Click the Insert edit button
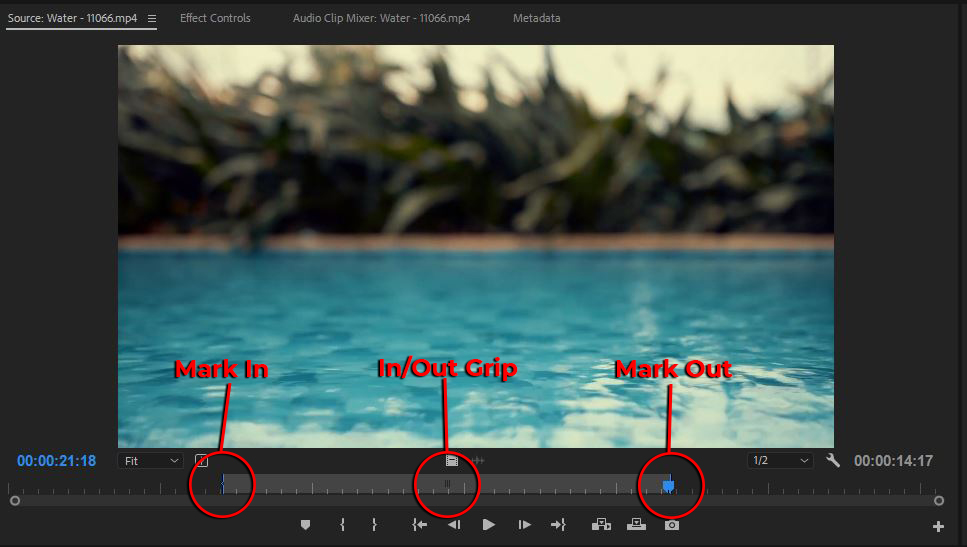The height and width of the screenshot is (547, 967). 601,525
